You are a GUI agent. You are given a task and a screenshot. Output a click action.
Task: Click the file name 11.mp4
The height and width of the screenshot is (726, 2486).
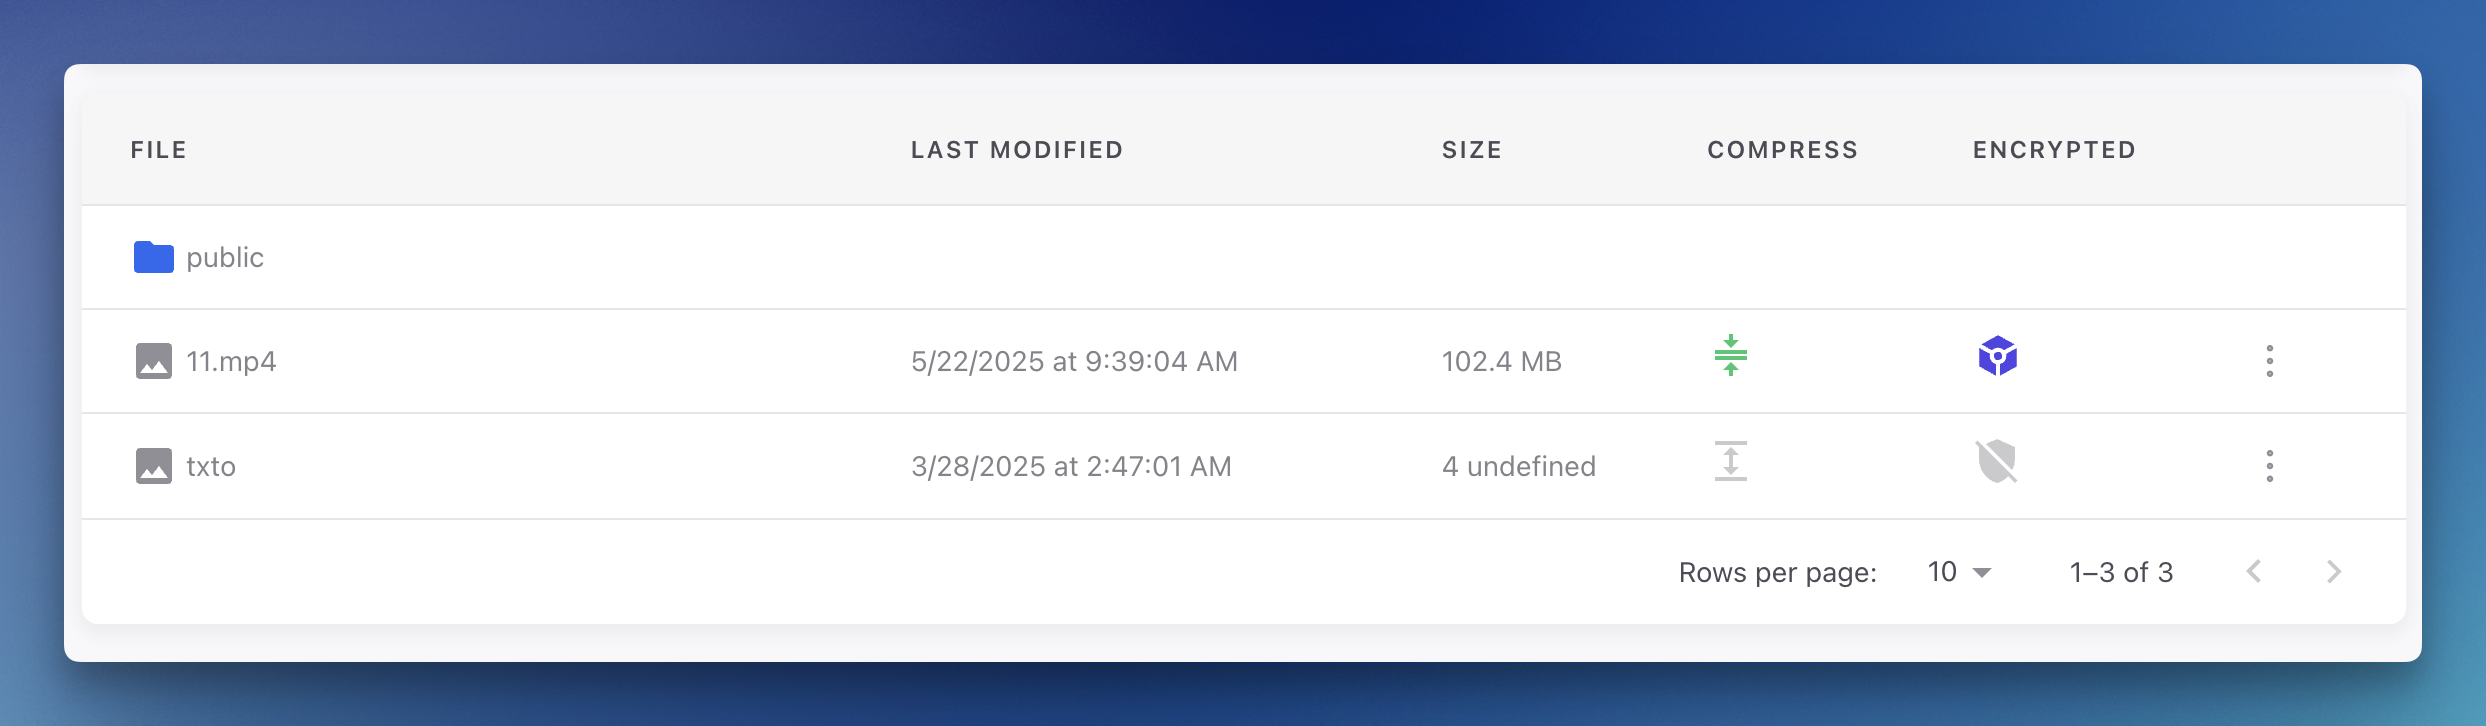232,361
